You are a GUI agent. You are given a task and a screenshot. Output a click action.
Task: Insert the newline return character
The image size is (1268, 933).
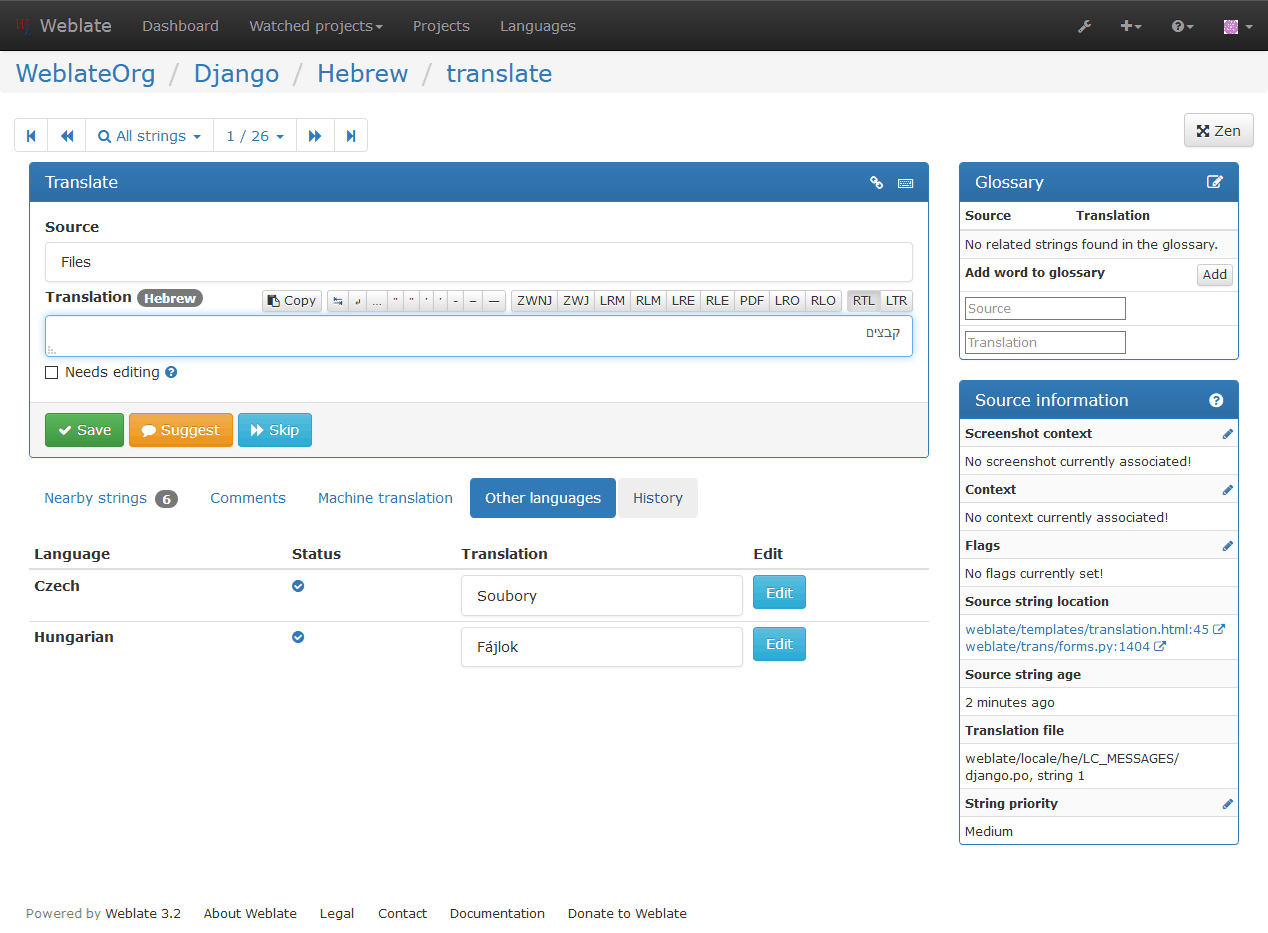[x=358, y=300]
